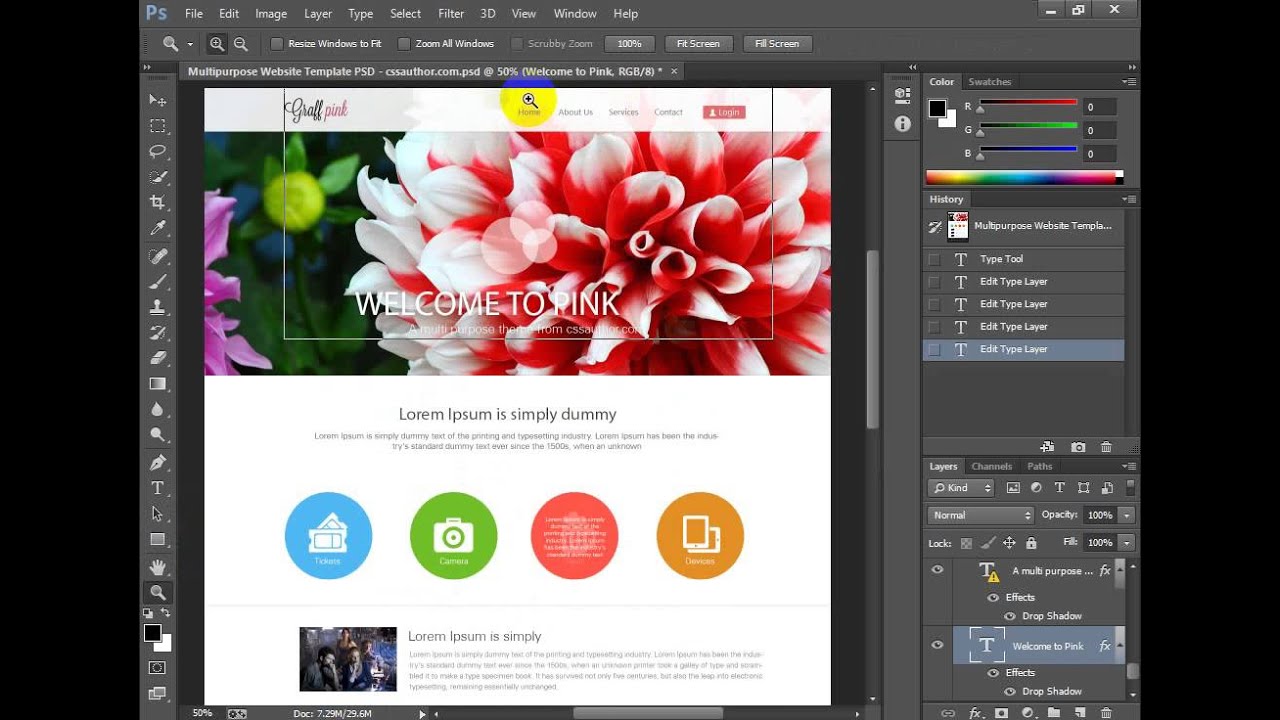Screen dimensions: 1280x720
Task: Select the Eraser tool
Action: click(x=158, y=357)
